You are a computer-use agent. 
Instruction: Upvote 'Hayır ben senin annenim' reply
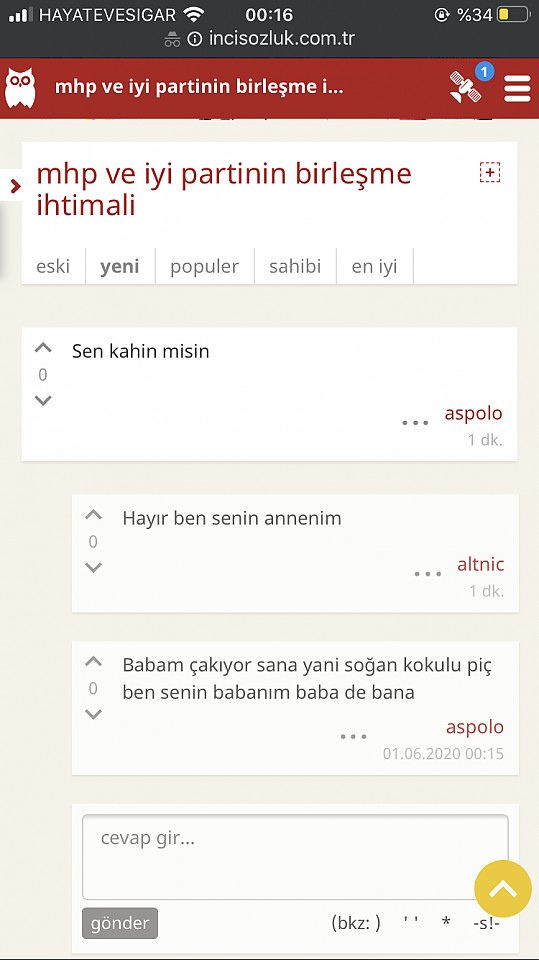93,515
